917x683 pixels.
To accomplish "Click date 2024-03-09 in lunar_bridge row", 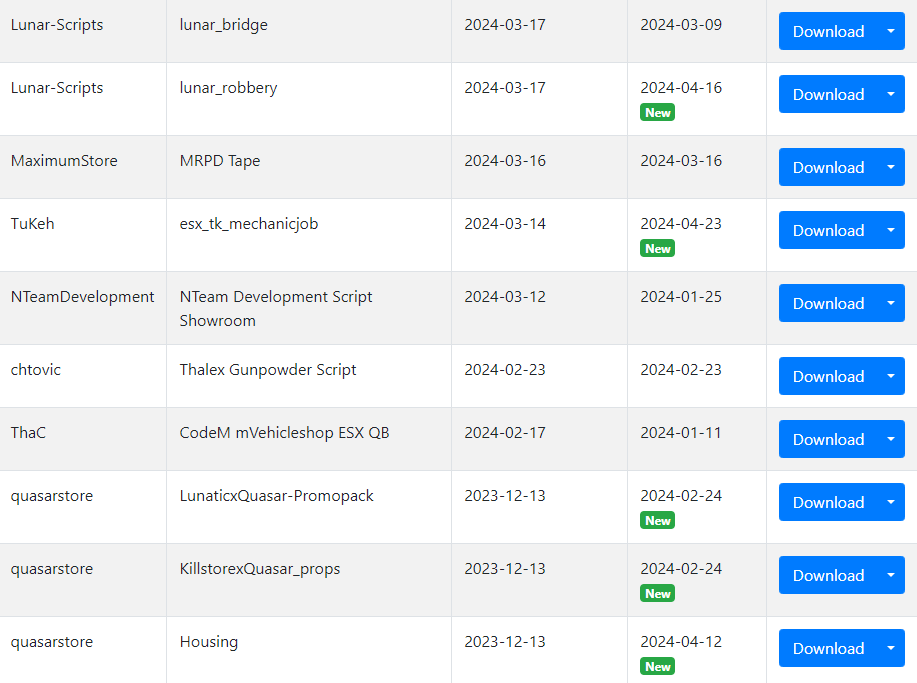I will point(681,25).
